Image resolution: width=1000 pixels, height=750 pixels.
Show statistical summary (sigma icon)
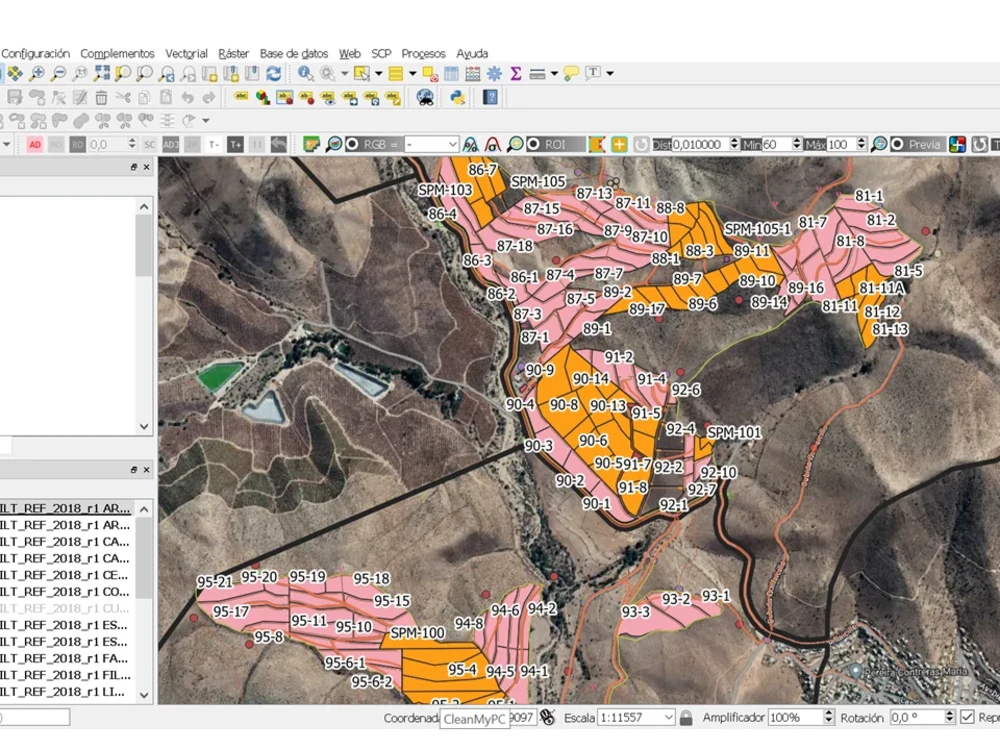515,73
